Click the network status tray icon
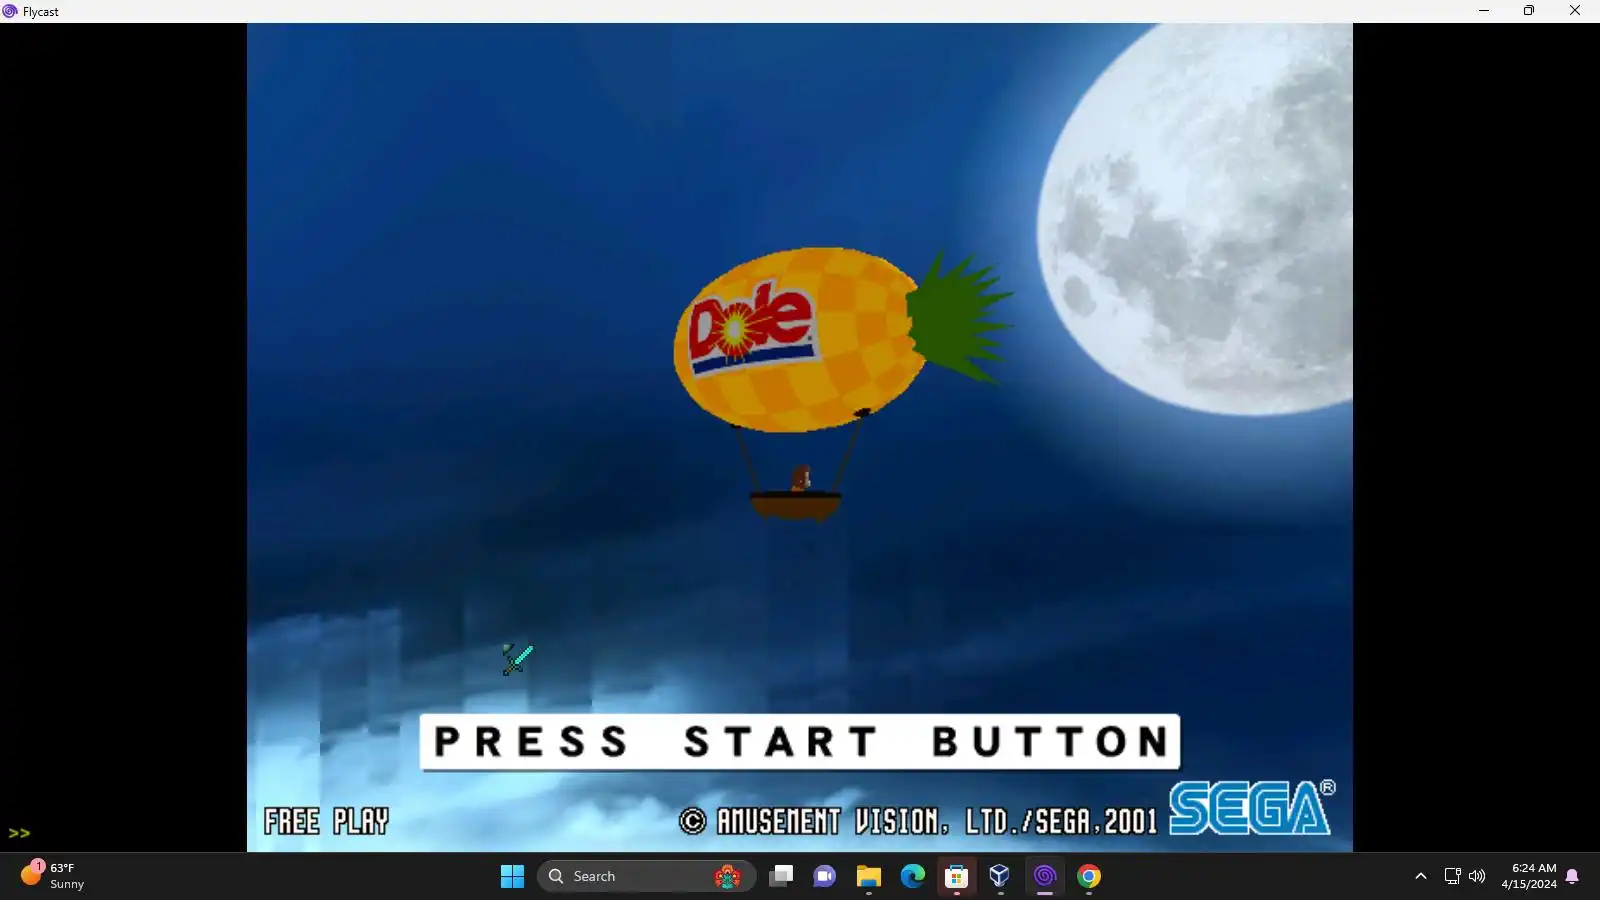1600x900 pixels. (x=1452, y=876)
